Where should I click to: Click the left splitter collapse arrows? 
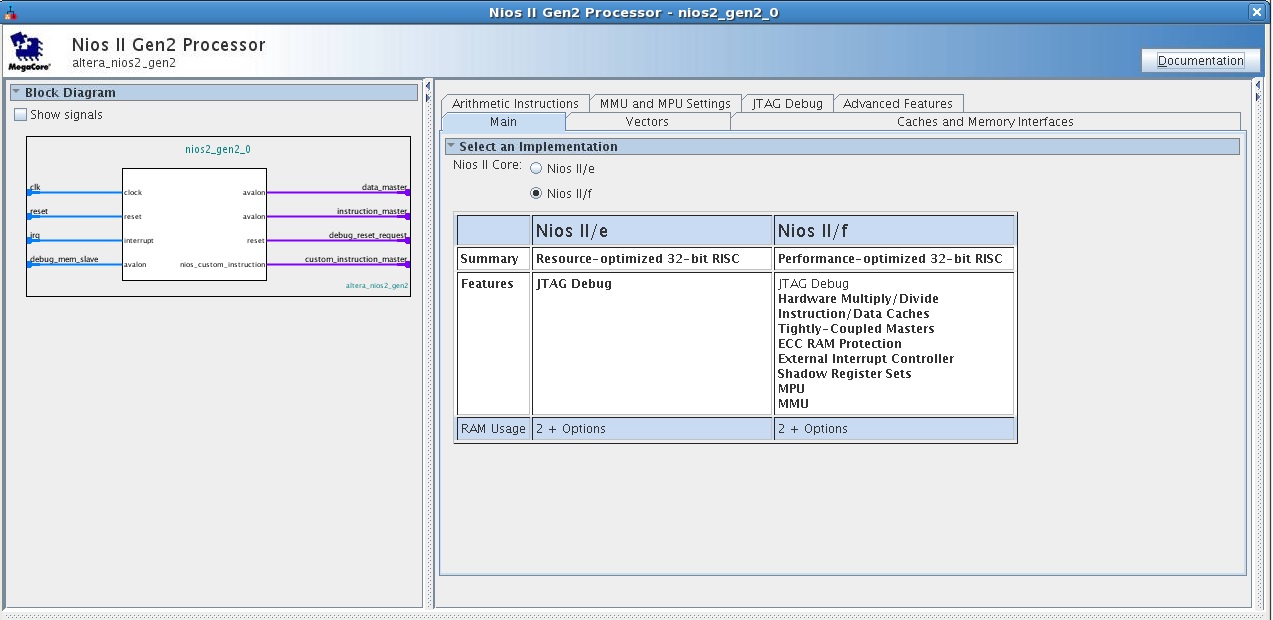pyautogui.click(x=428, y=91)
